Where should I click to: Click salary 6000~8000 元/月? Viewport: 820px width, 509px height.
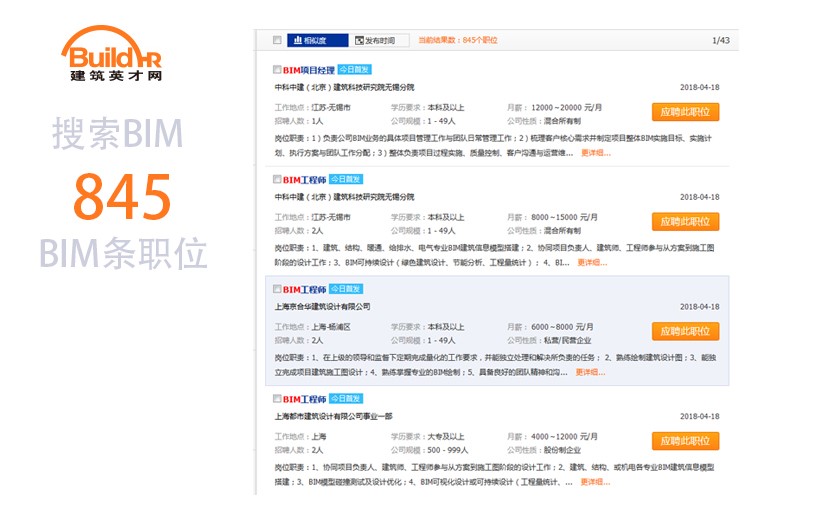[562, 327]
